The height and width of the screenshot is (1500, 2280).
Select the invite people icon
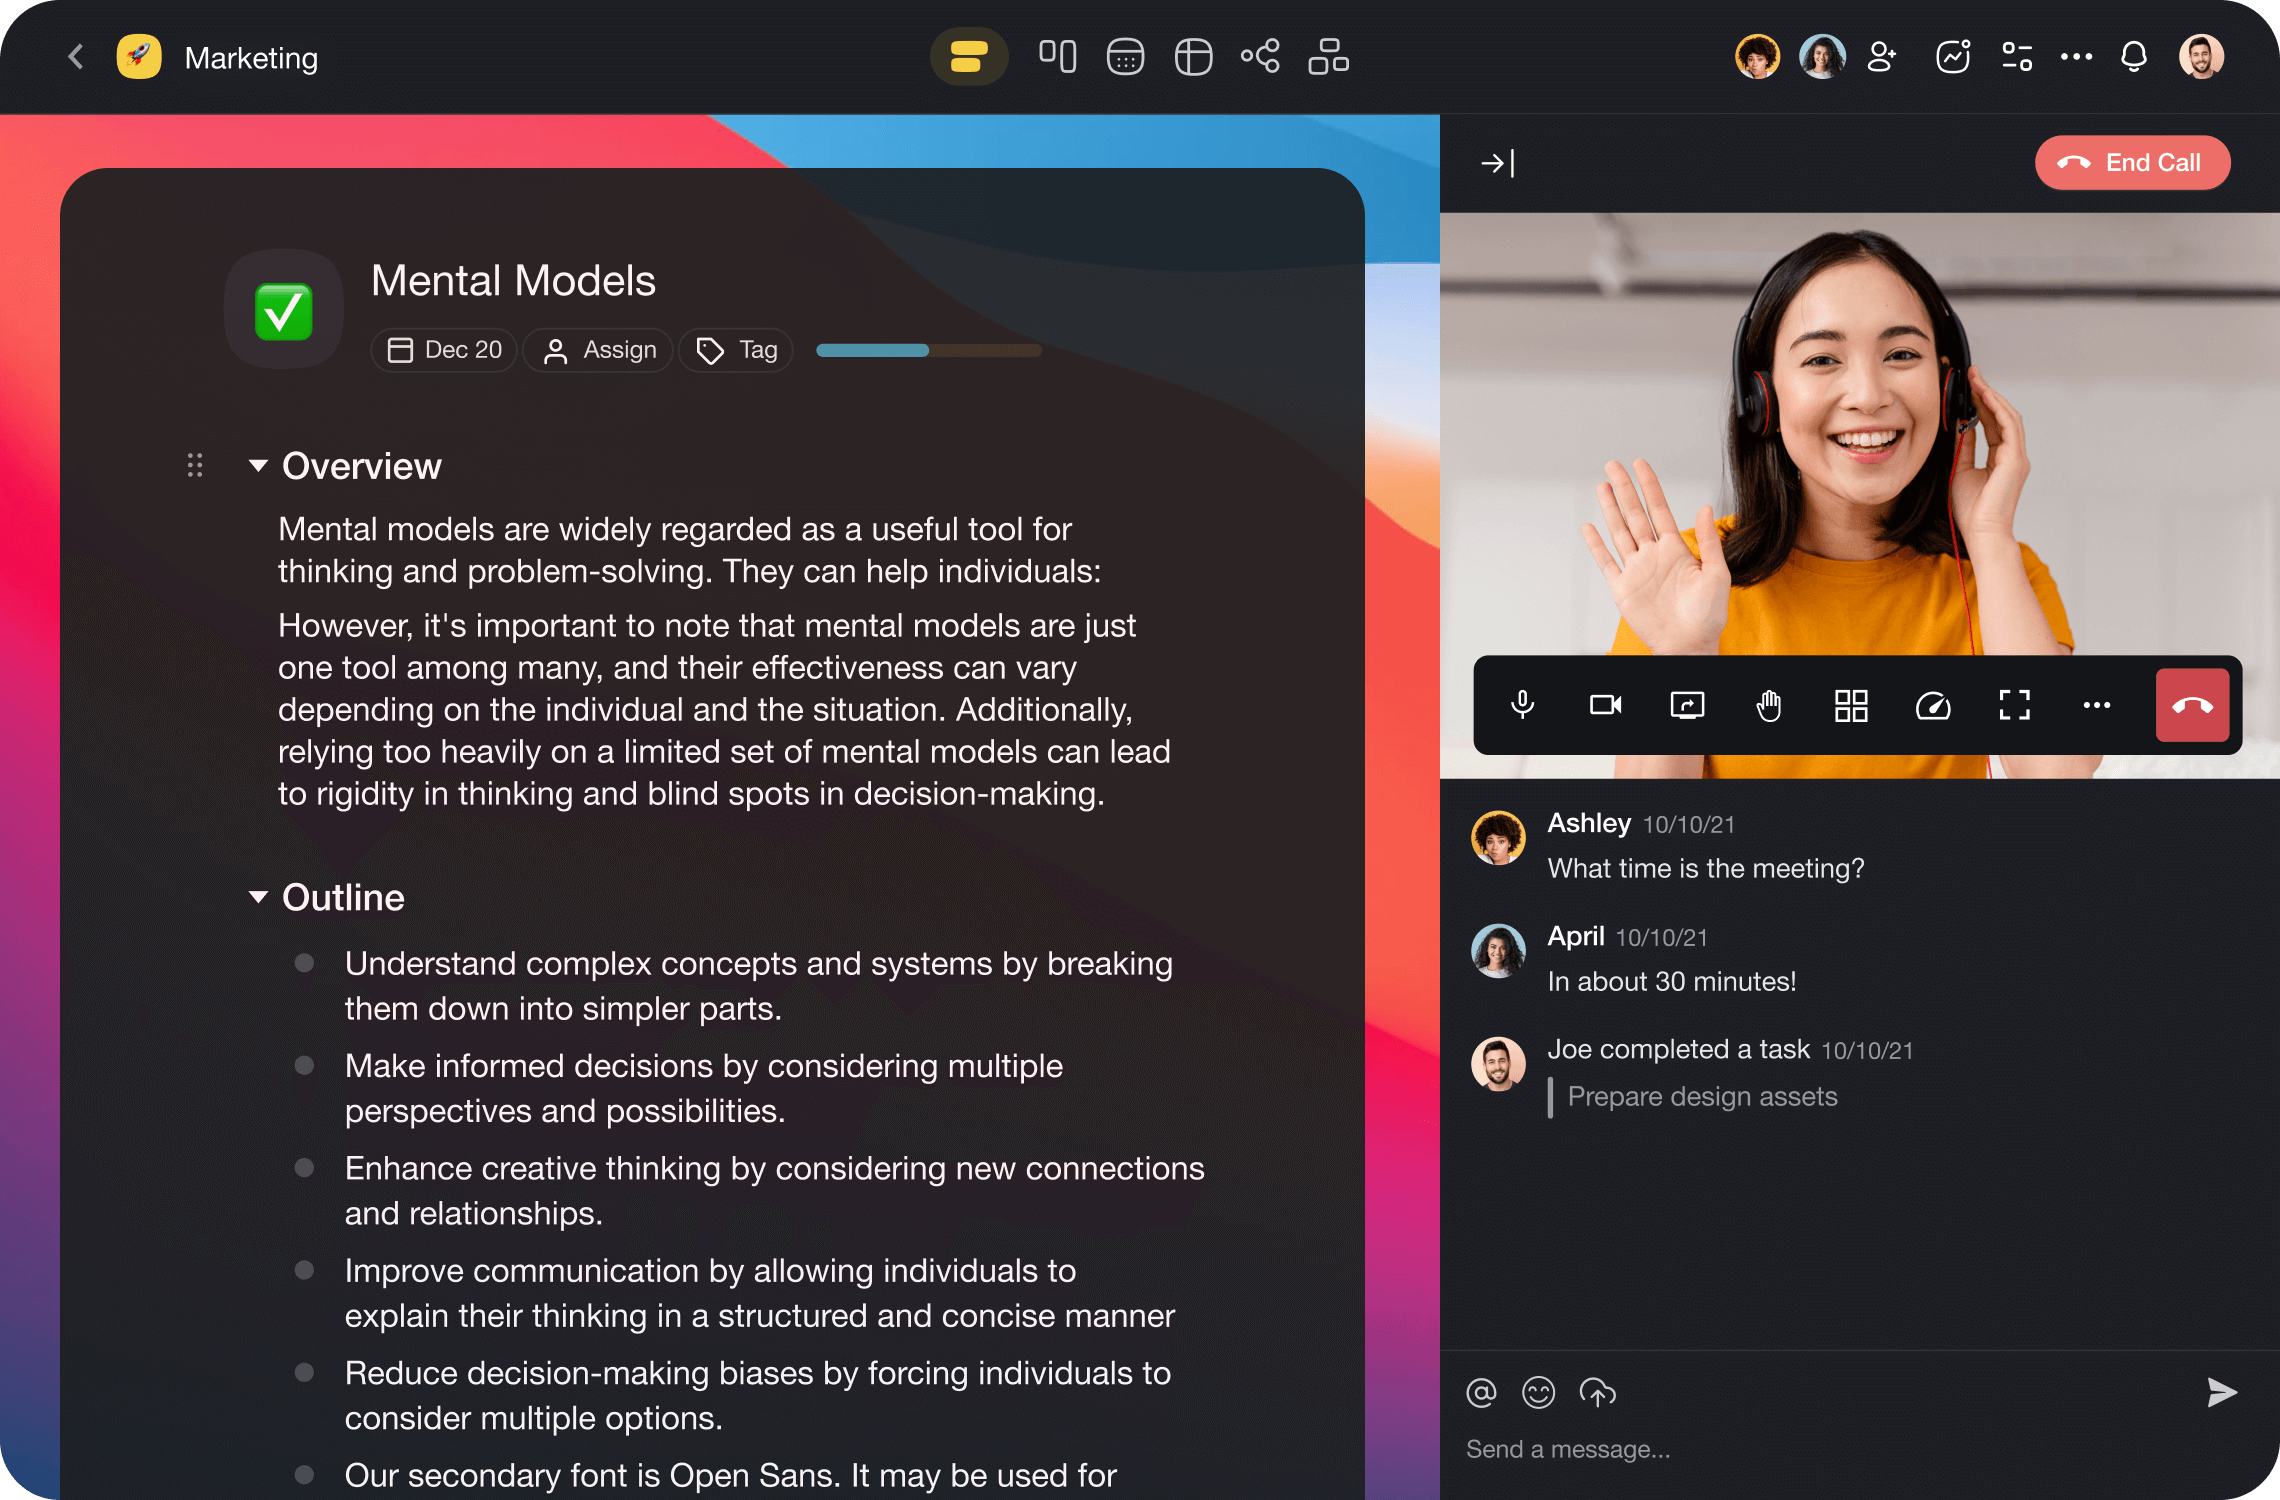(1882, 57)
